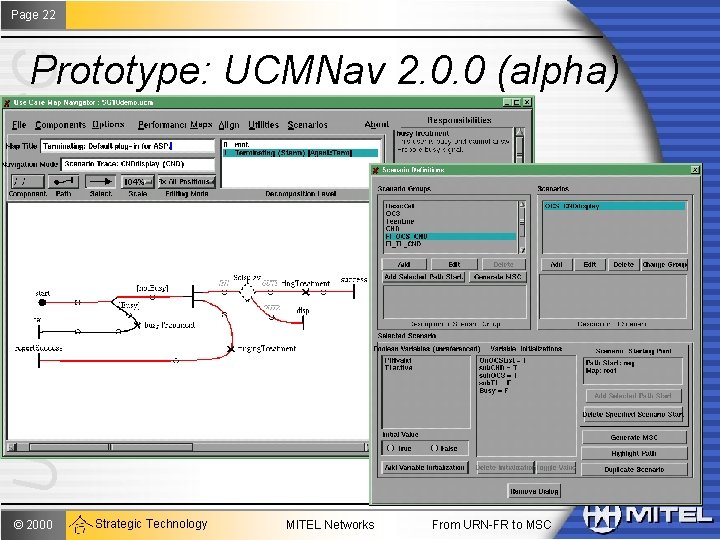Open the Utilities menu
The image size is (720, 540).
[x=264, y=125]
